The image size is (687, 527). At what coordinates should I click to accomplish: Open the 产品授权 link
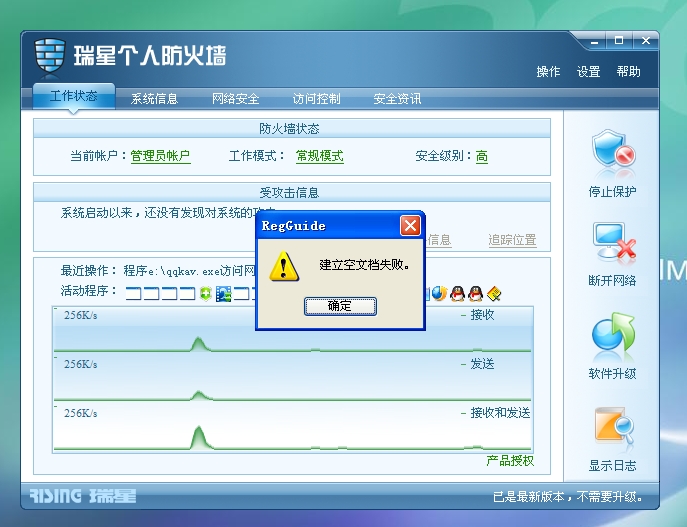coord(510,460)
